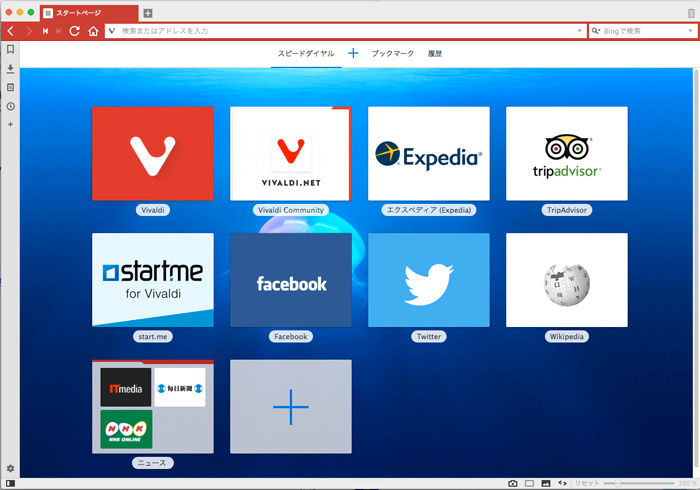Reload the current page
The image size is (700, 490).
point(75,31)
